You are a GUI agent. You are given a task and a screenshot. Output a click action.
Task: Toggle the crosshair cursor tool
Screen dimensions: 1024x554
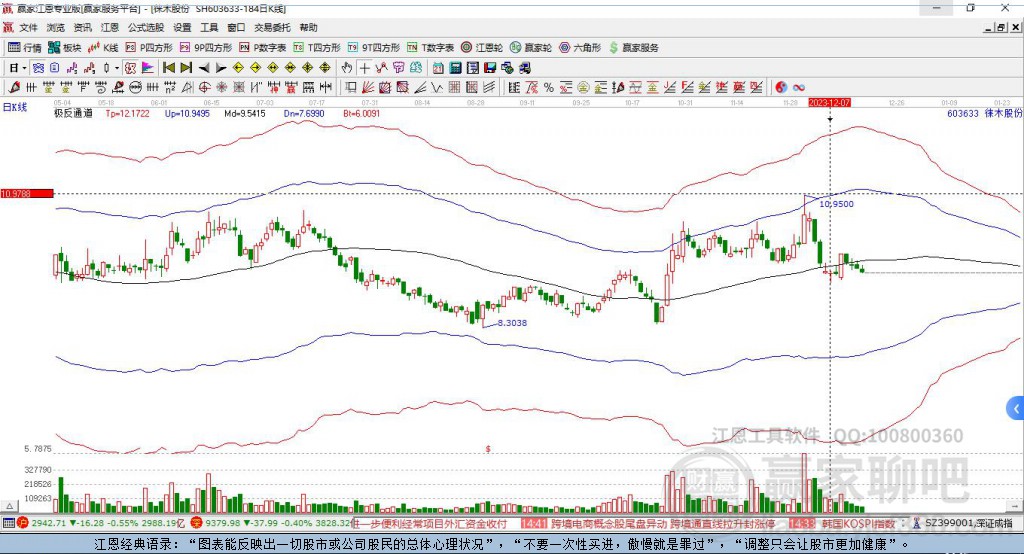[x=364, y=68]
